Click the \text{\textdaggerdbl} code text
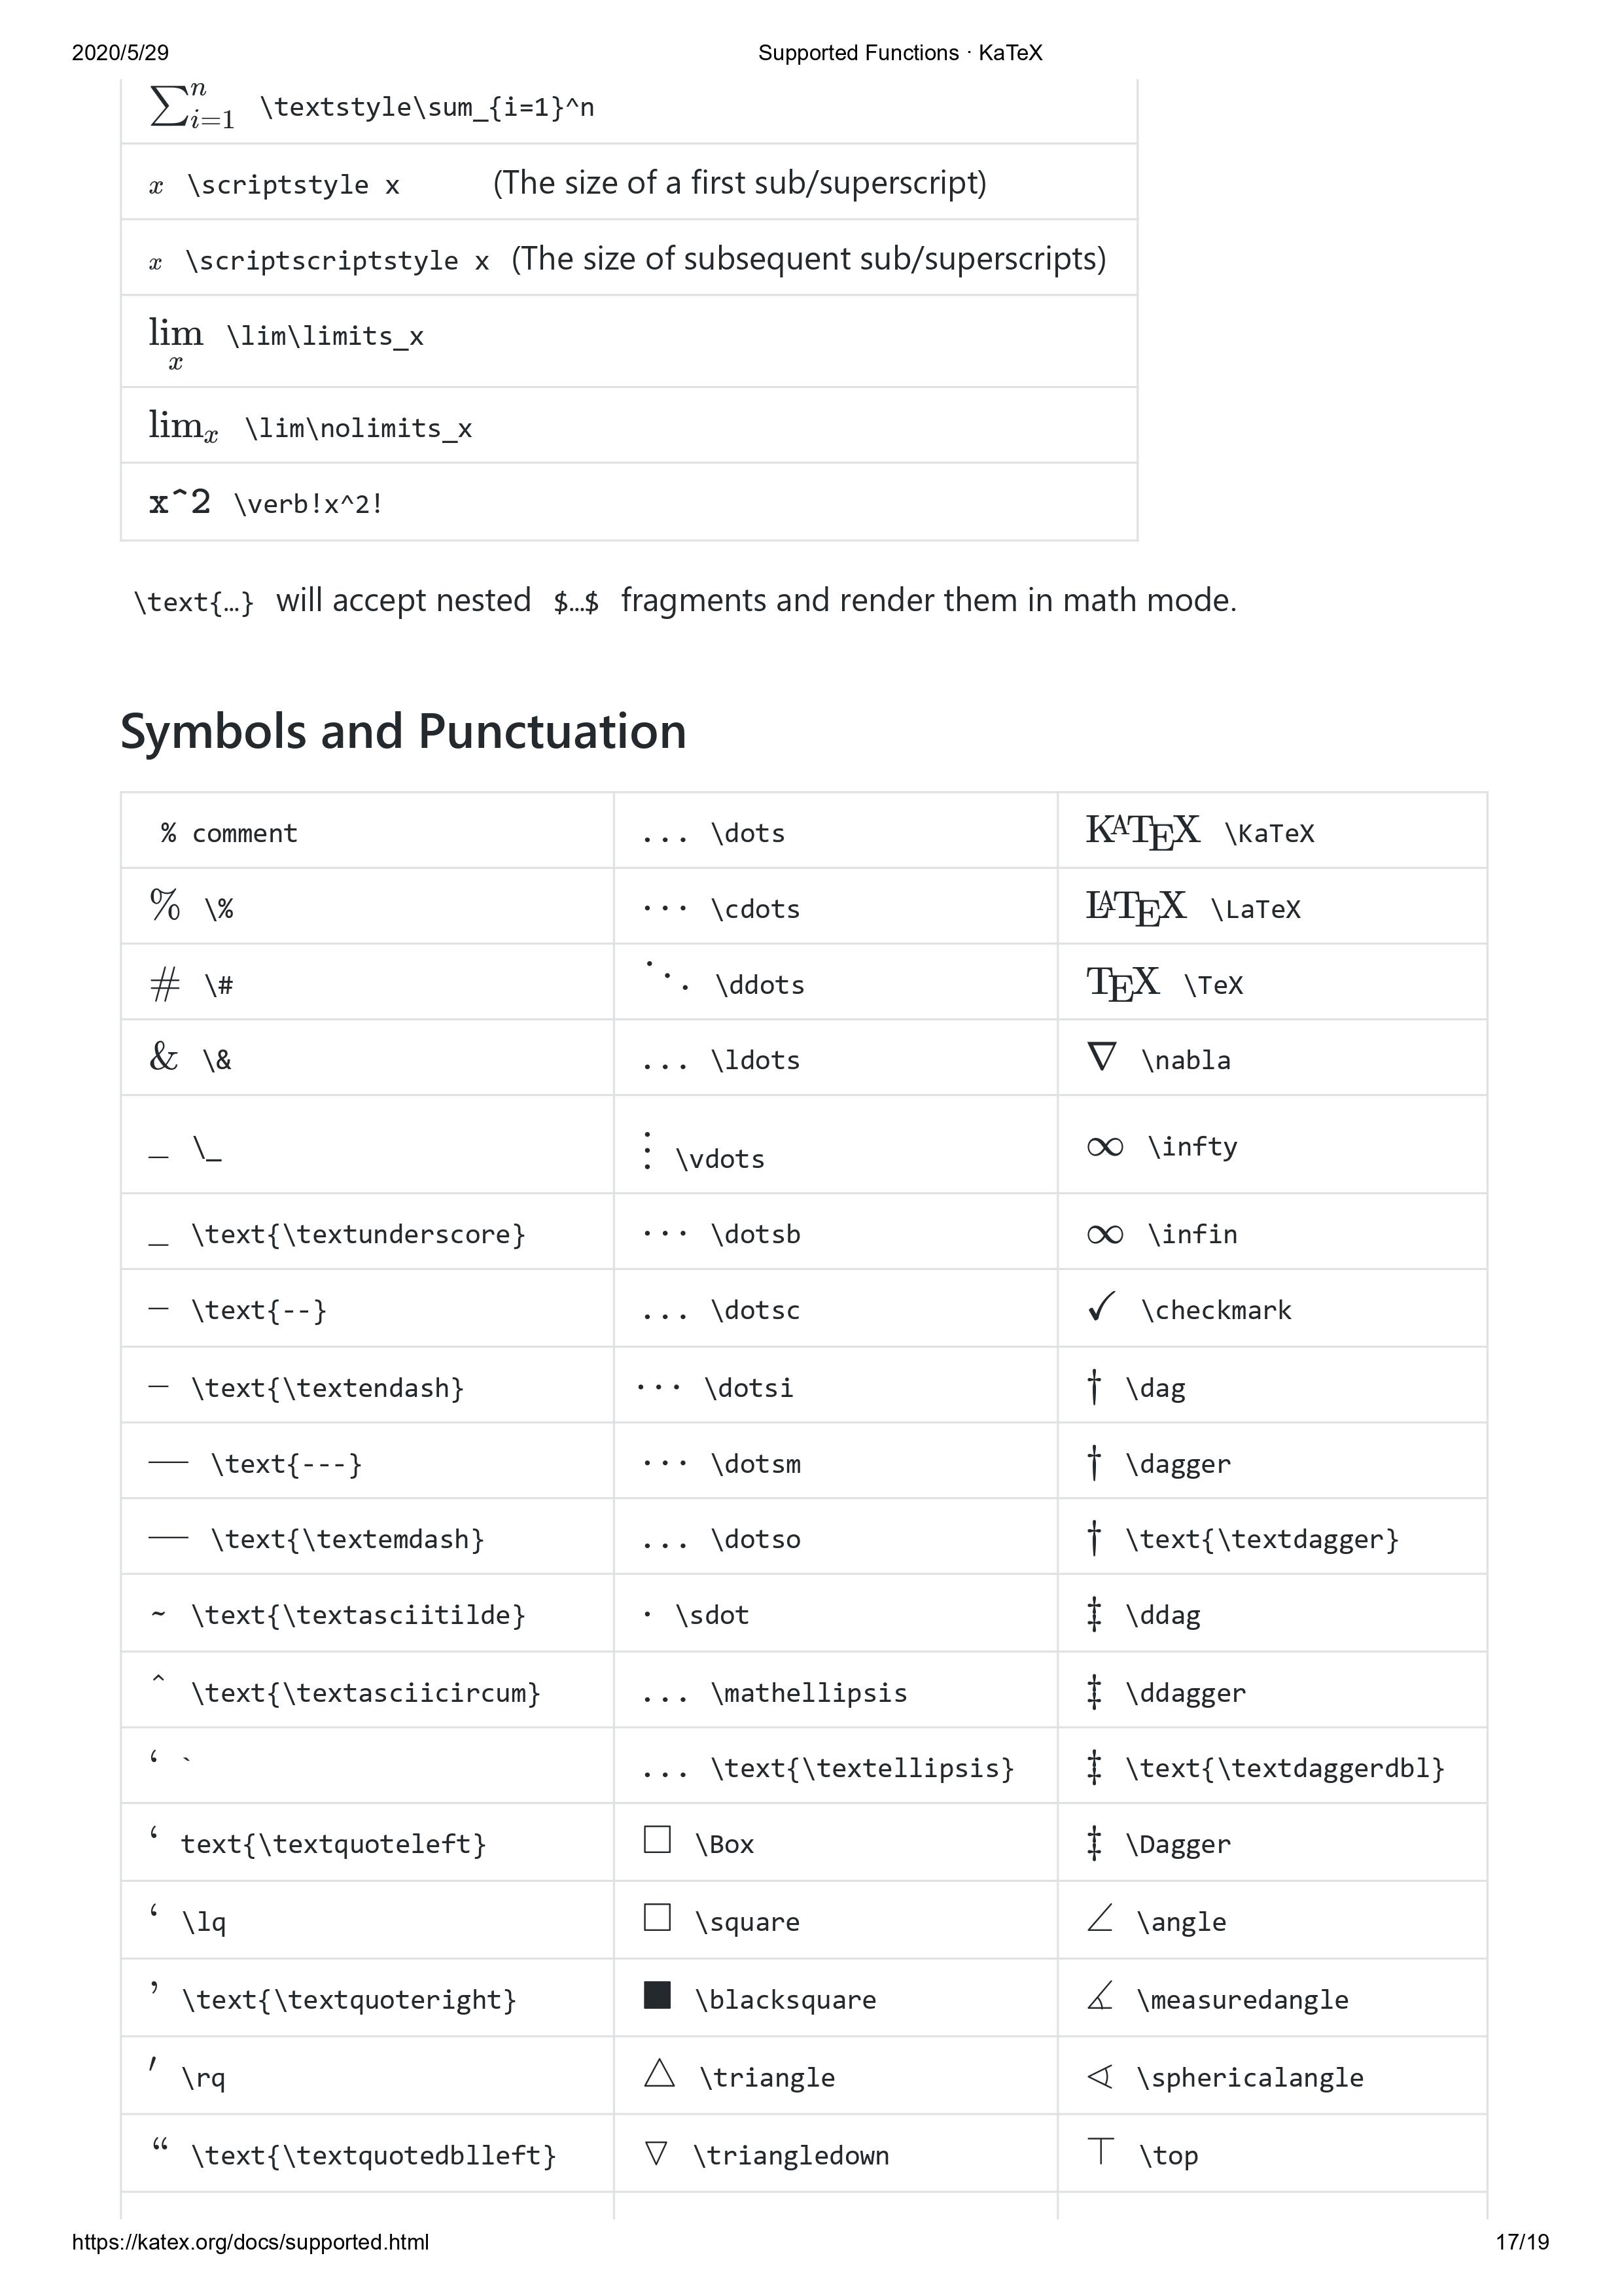 [x=1284, y=1768]
